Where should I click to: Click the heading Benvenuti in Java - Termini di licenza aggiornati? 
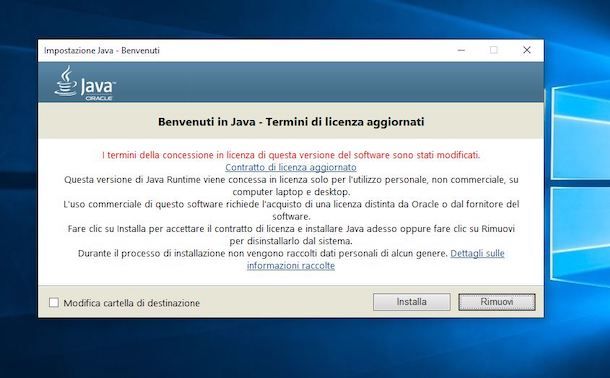click(291, 122)
